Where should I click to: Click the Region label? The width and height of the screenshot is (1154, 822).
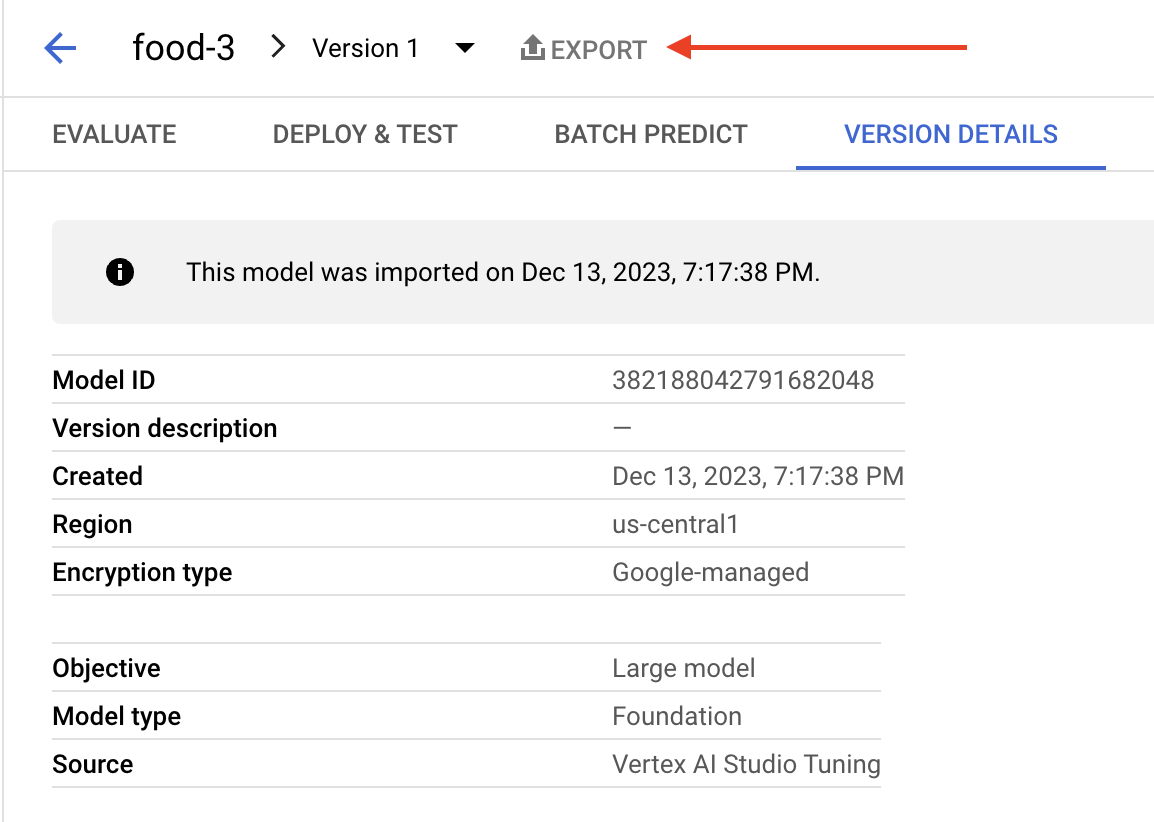tap(92, 525)
